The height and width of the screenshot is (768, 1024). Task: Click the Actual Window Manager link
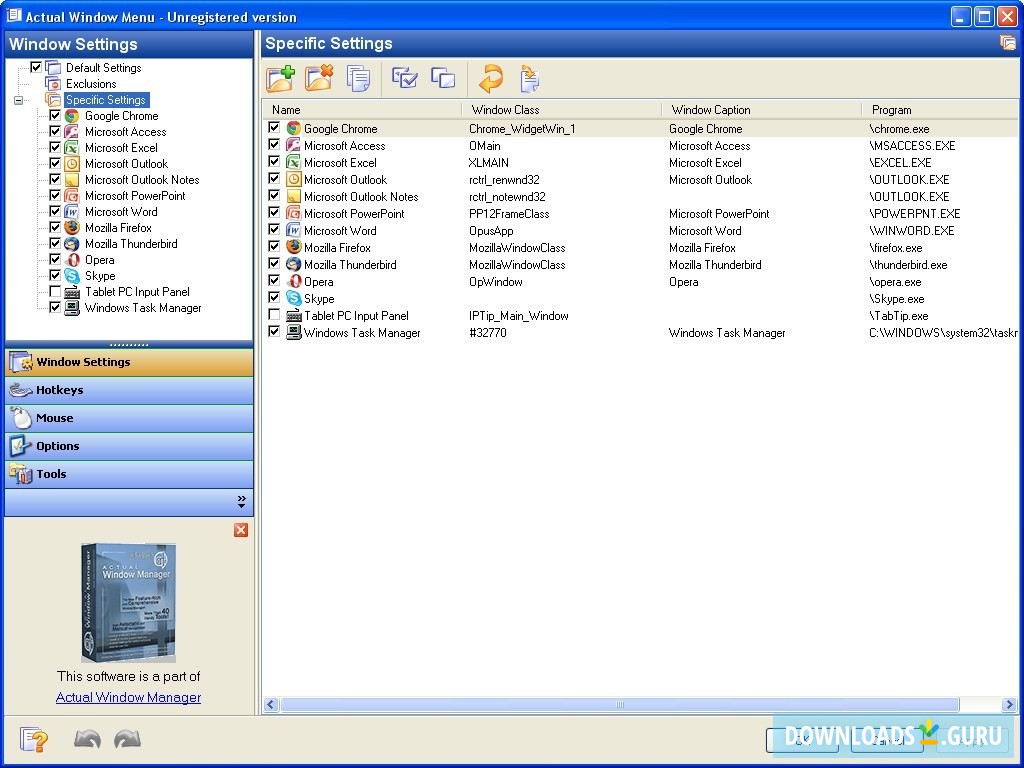tap(128, 697)
